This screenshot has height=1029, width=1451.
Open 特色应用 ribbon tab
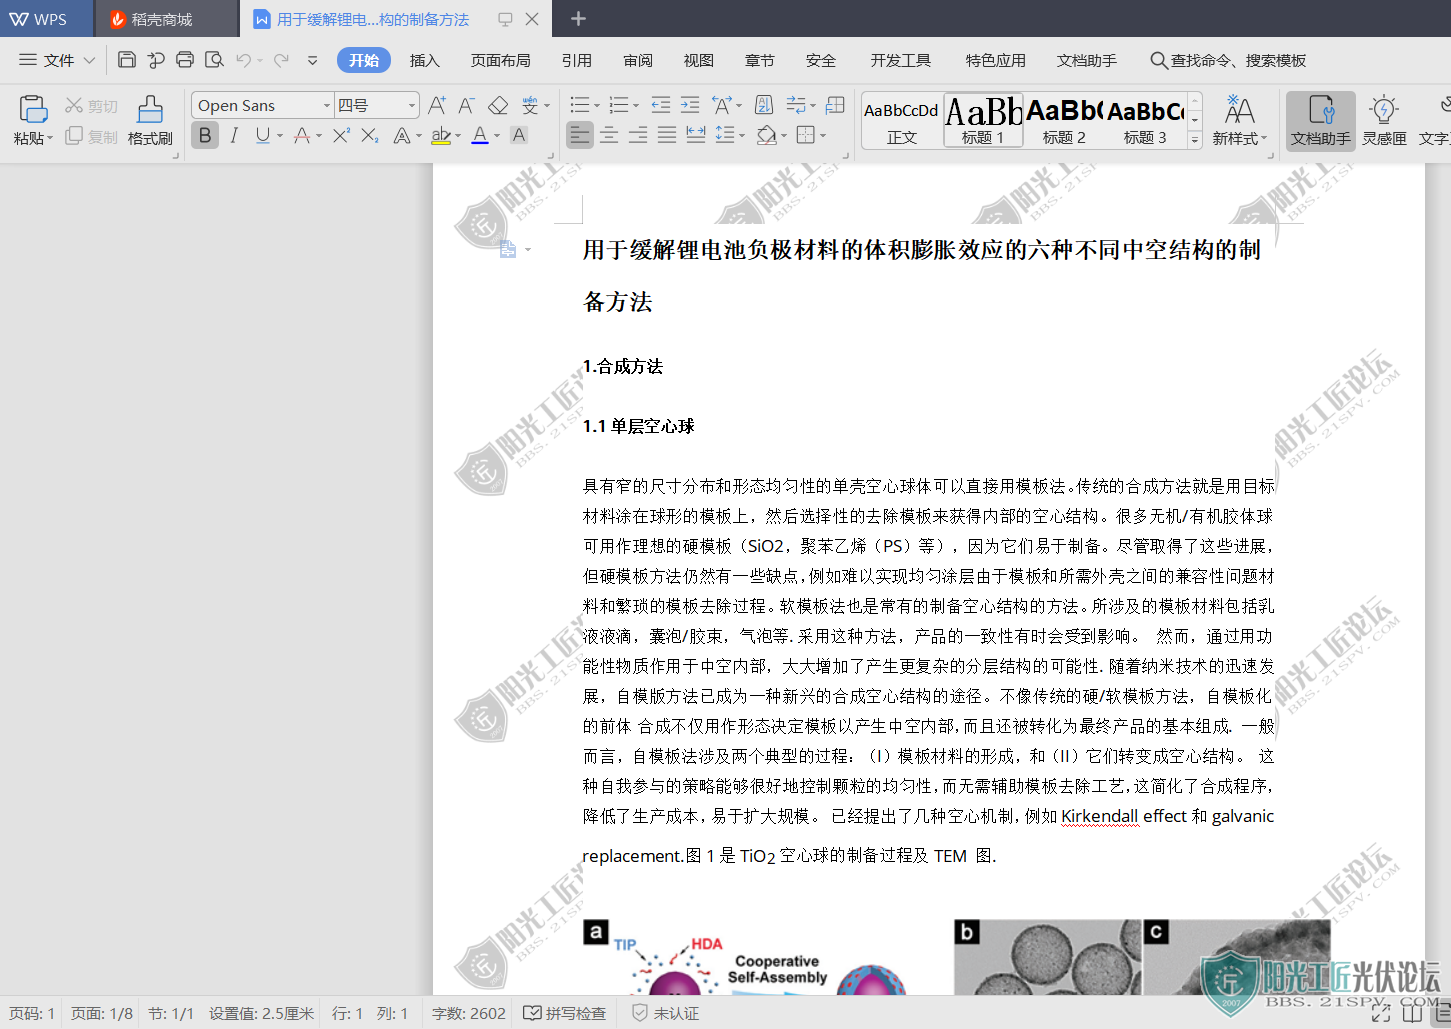point(996,60)
